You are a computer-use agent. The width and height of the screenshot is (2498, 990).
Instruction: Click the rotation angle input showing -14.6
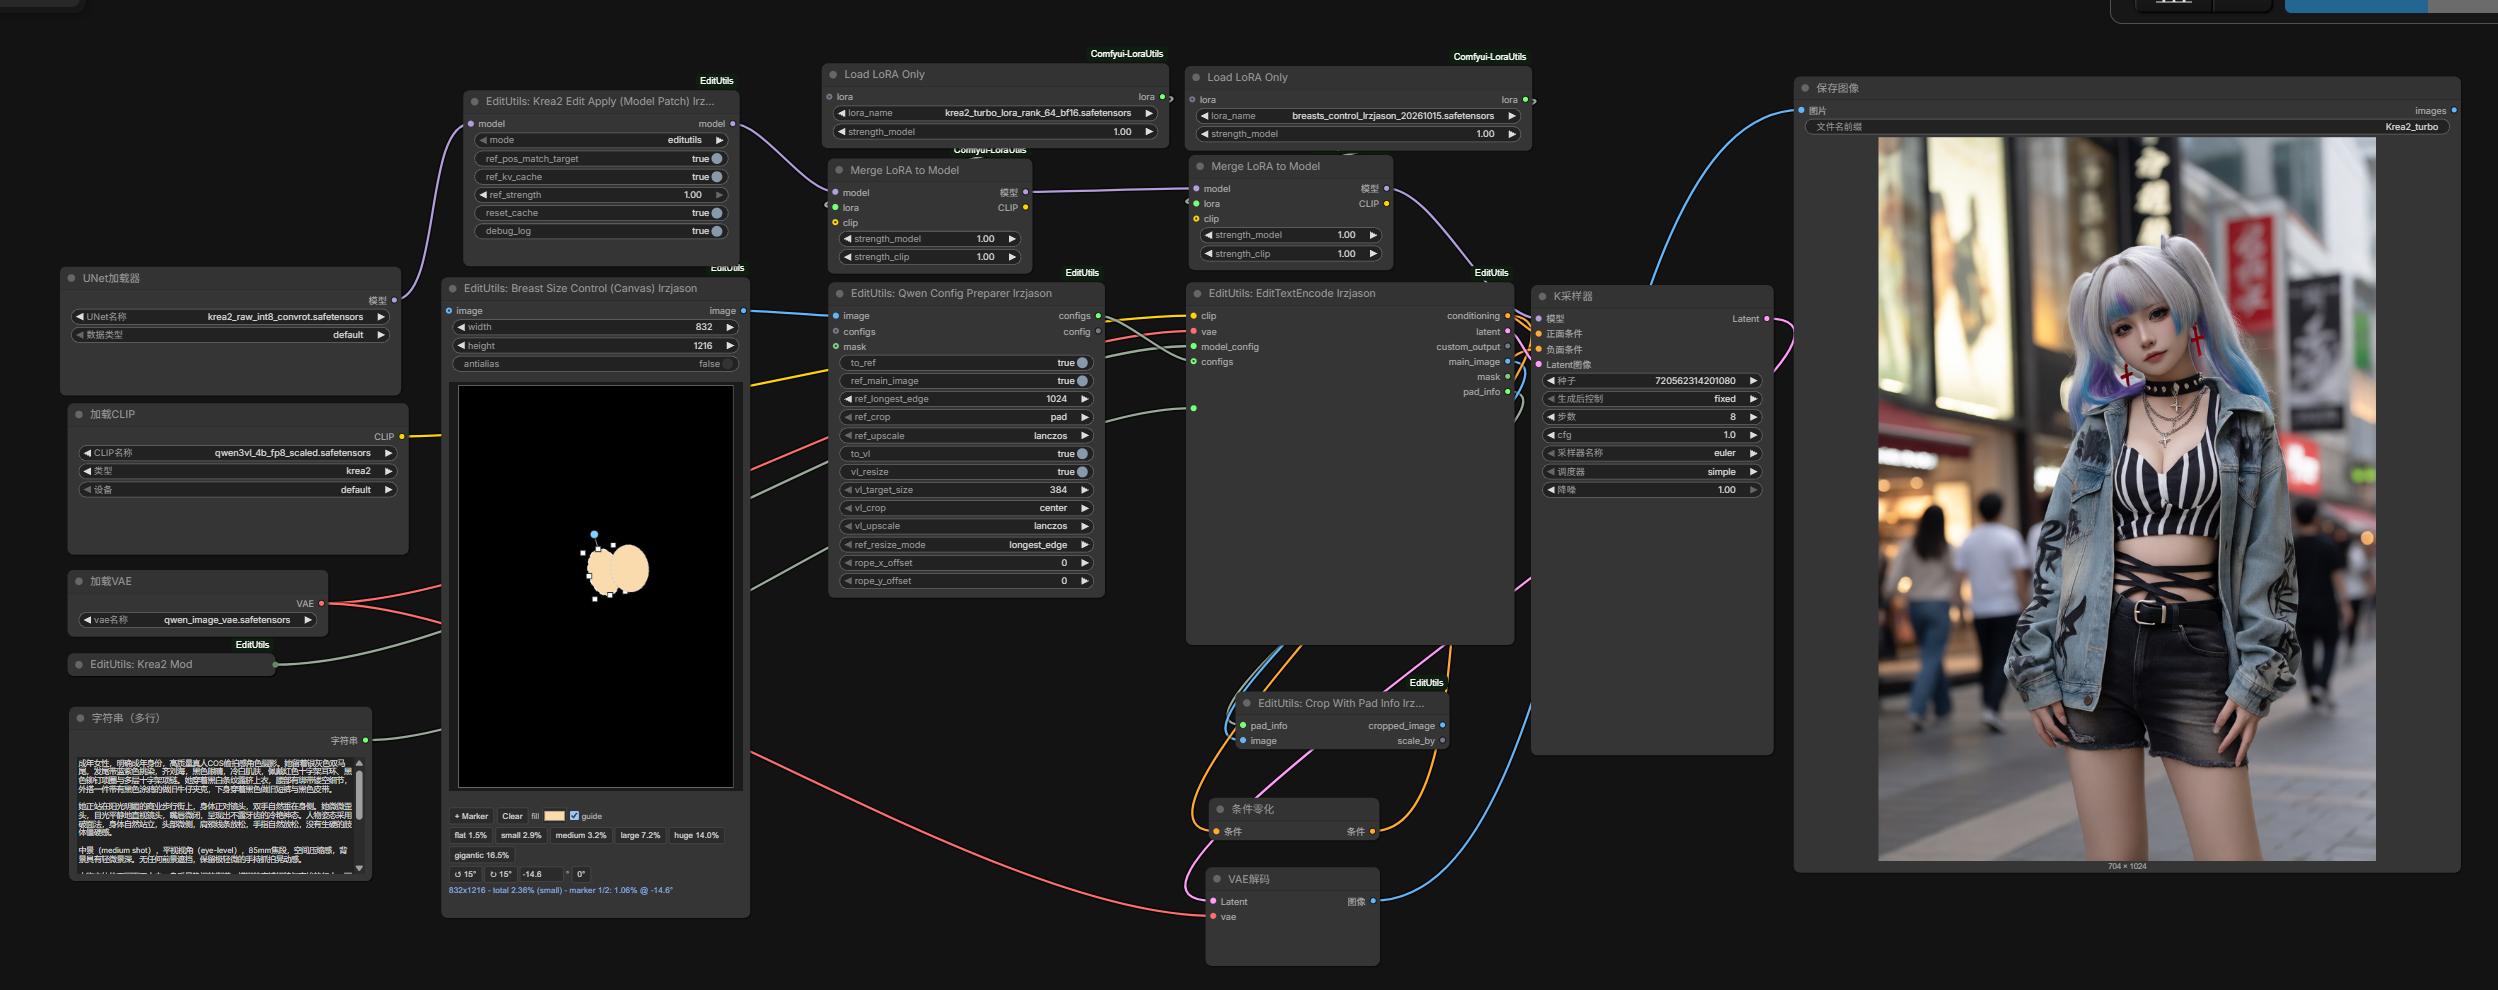point(543,874)
